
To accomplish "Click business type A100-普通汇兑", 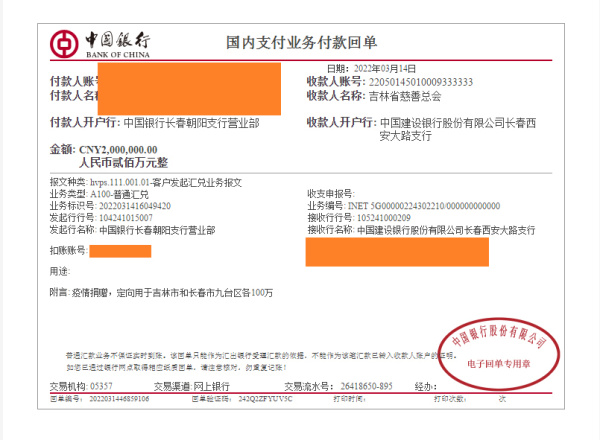I will pyautogui.click(x=119, y=194).
